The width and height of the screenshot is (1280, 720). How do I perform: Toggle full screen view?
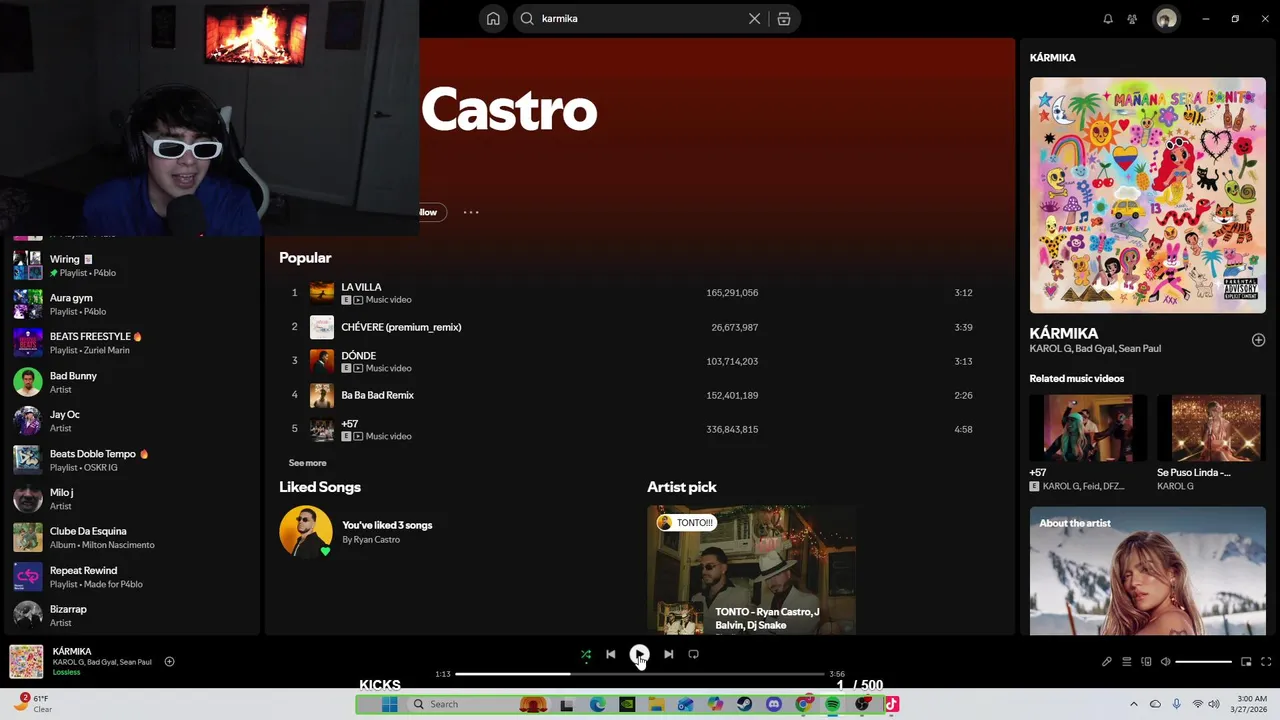point(1266,661)
